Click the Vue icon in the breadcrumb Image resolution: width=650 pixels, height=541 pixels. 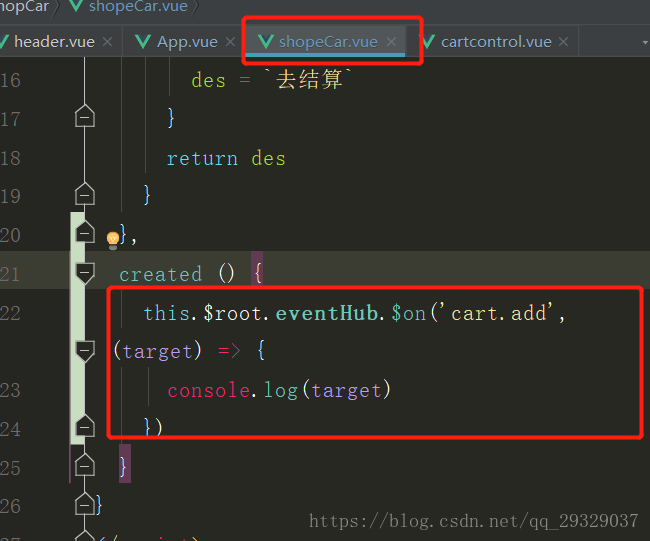(x=76, y=5)
